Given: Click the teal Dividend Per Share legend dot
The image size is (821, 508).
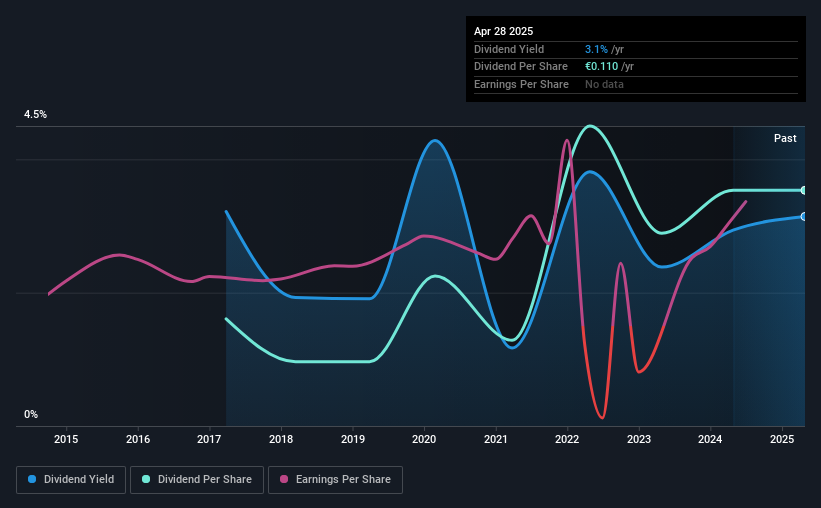Looking at the screenshot, I should pos(146,479).
